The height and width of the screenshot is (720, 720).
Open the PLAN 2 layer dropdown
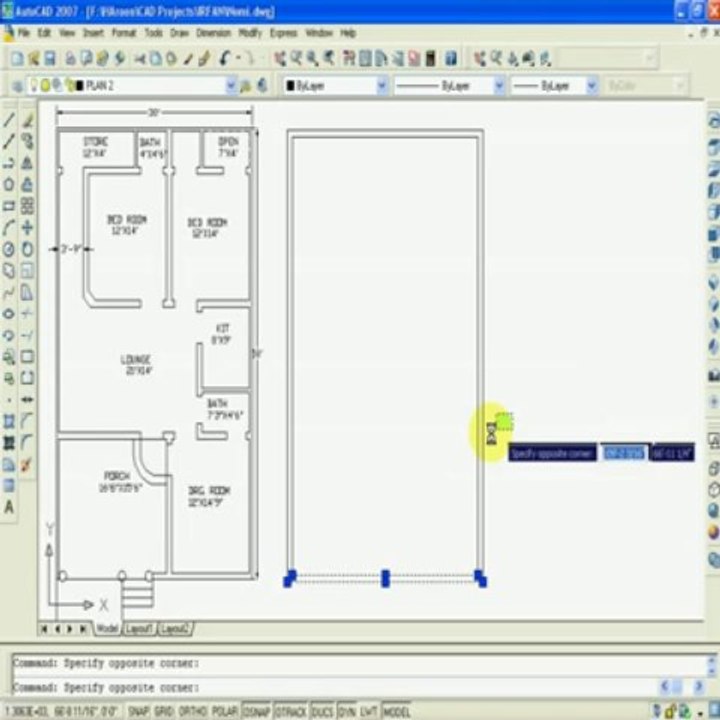coord(231,85)
